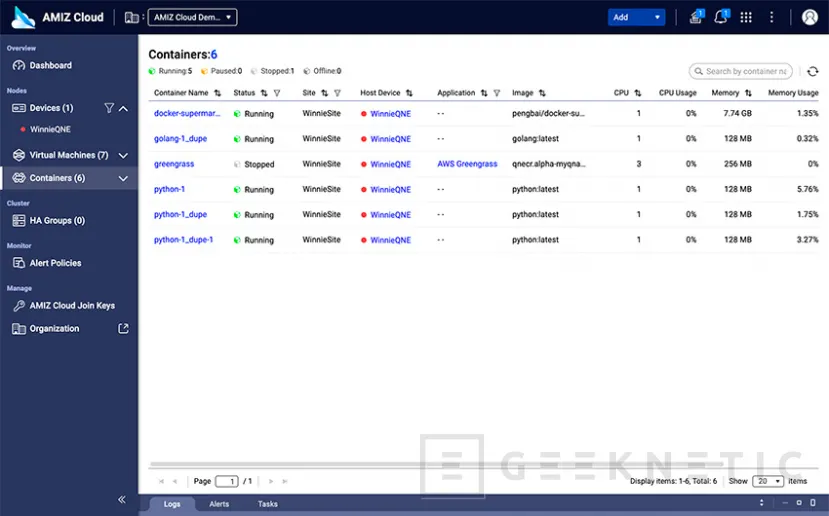Filter the Site column
Screen dimensions: 829x516
pos(337,93)
